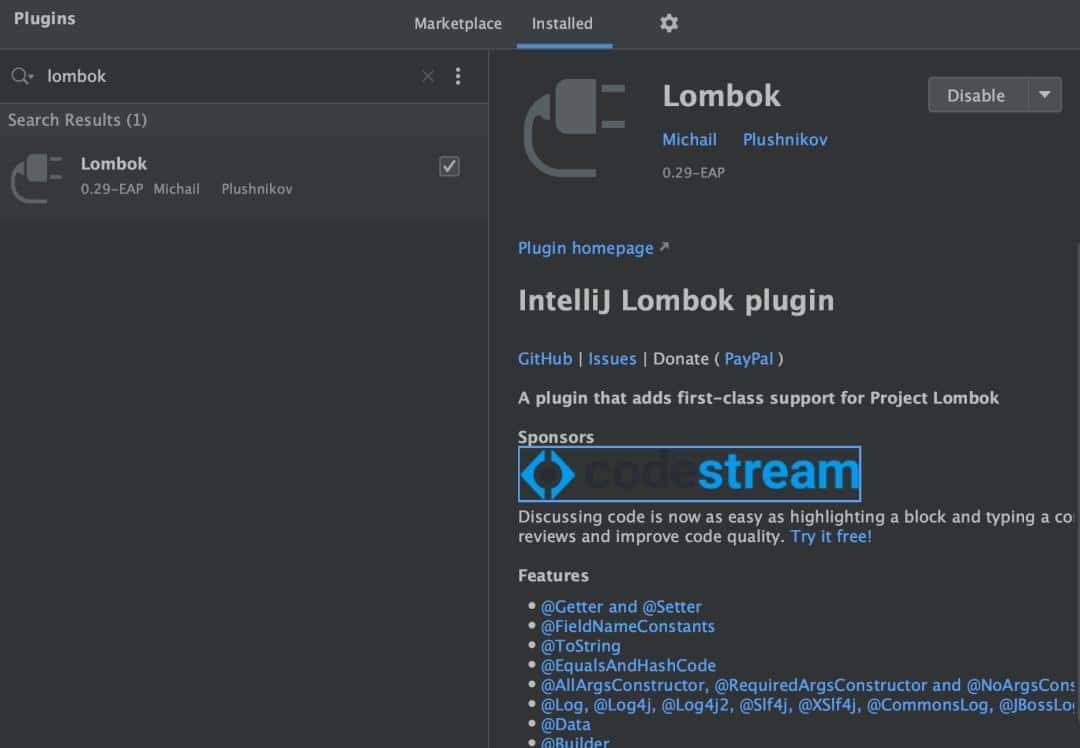Viewport: 1080px width, 748px height.
Task: Expand the Disable button dropdown arrow
Action: coord(1045,95)
